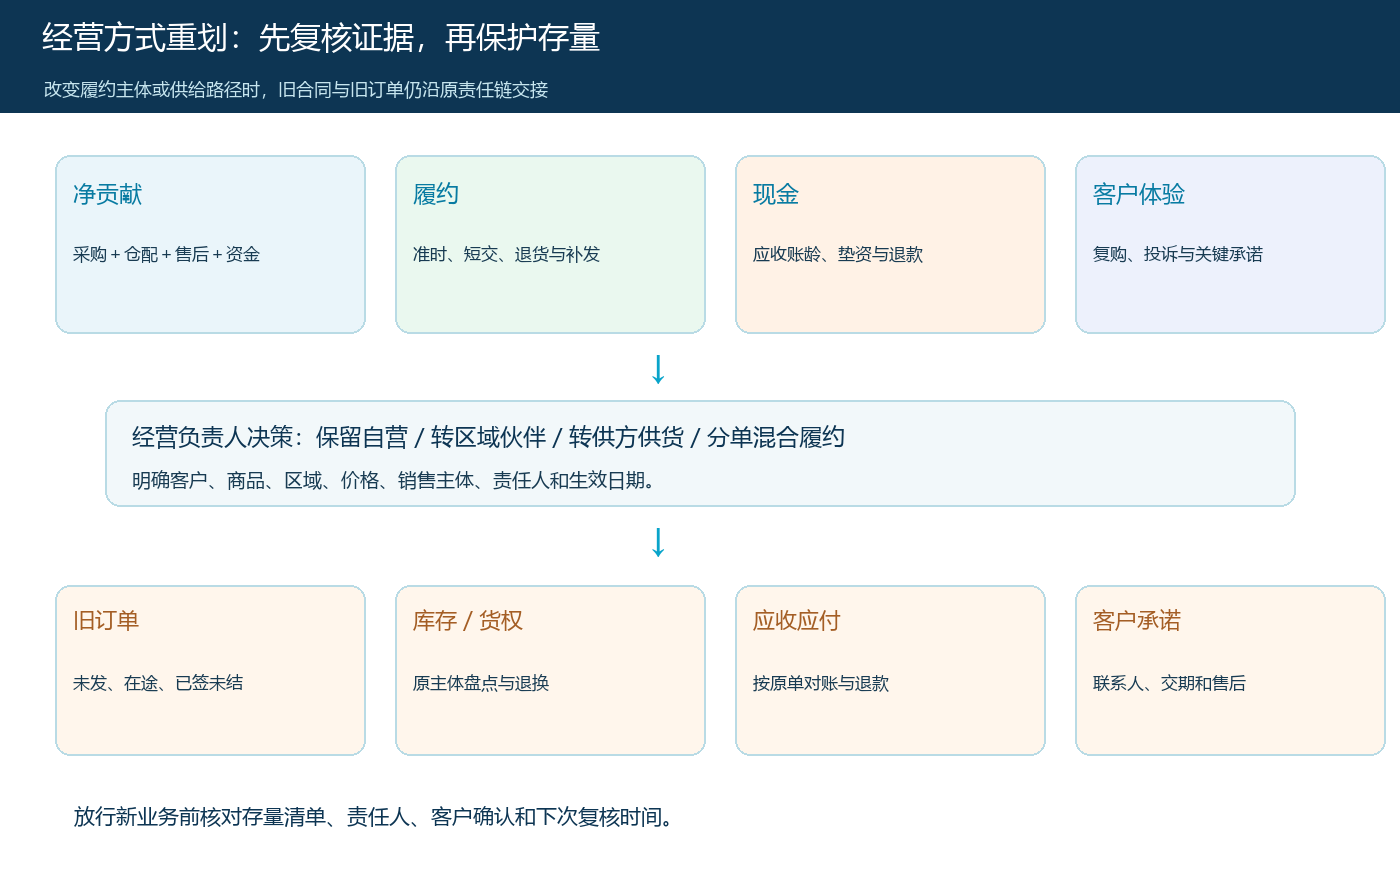Click the text 未发、在途、已签未结
The image size is (1400, 880).
(158, 683)
